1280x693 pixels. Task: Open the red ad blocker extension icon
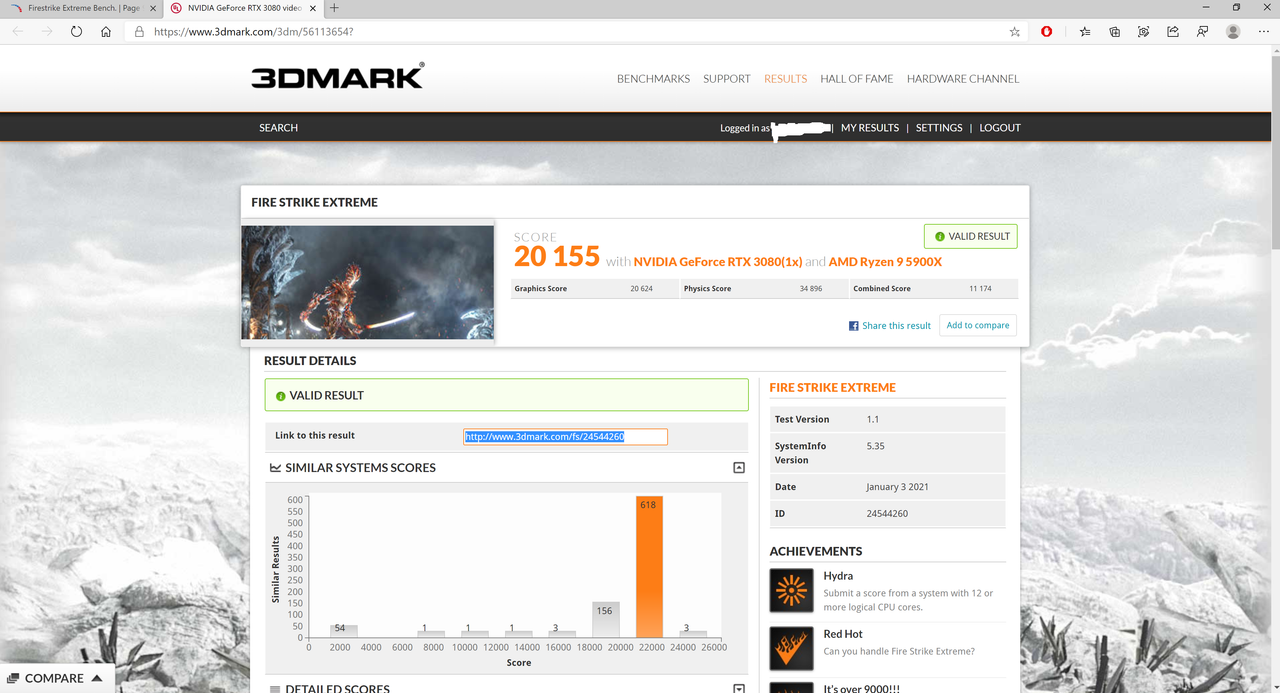[x=1046, y=32]
